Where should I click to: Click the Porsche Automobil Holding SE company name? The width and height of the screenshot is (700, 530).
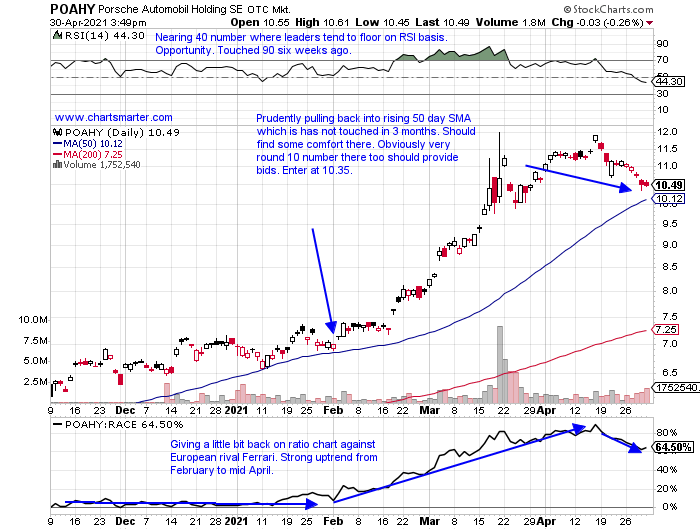click(x=171, y=9)
